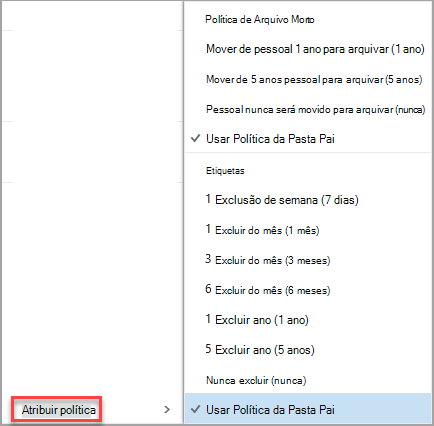Select 1 Exclusão de semana (7 dias)
The width and height of the screenshot is (434, 426).
[282, 200]
